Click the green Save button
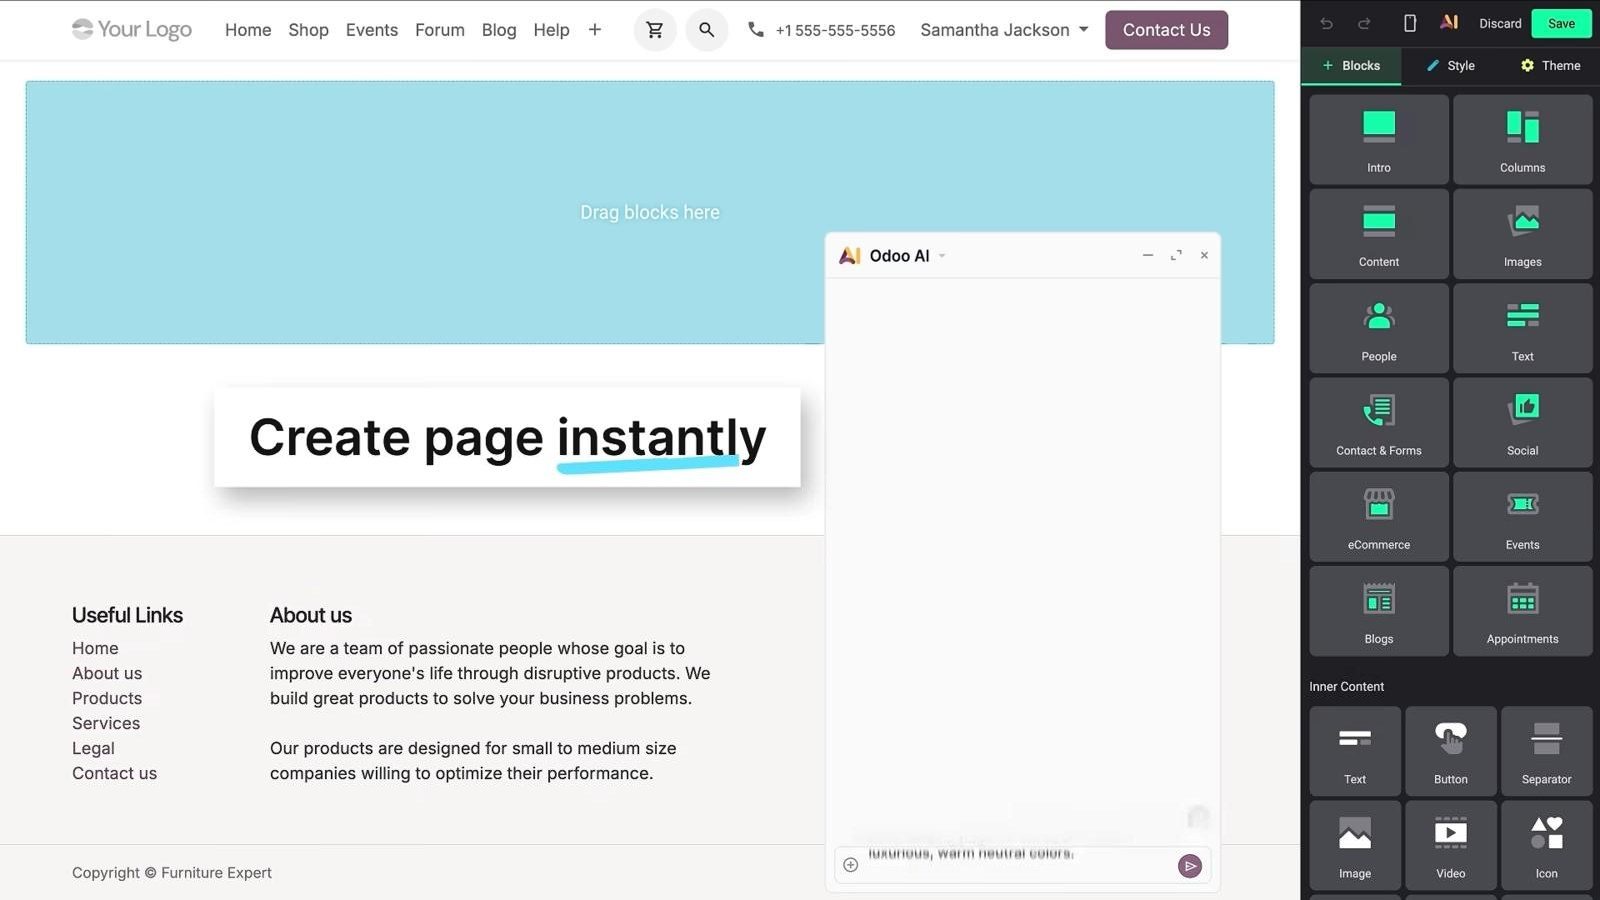This screenshot has height=900, width=1600. [x=1561, y=23]
